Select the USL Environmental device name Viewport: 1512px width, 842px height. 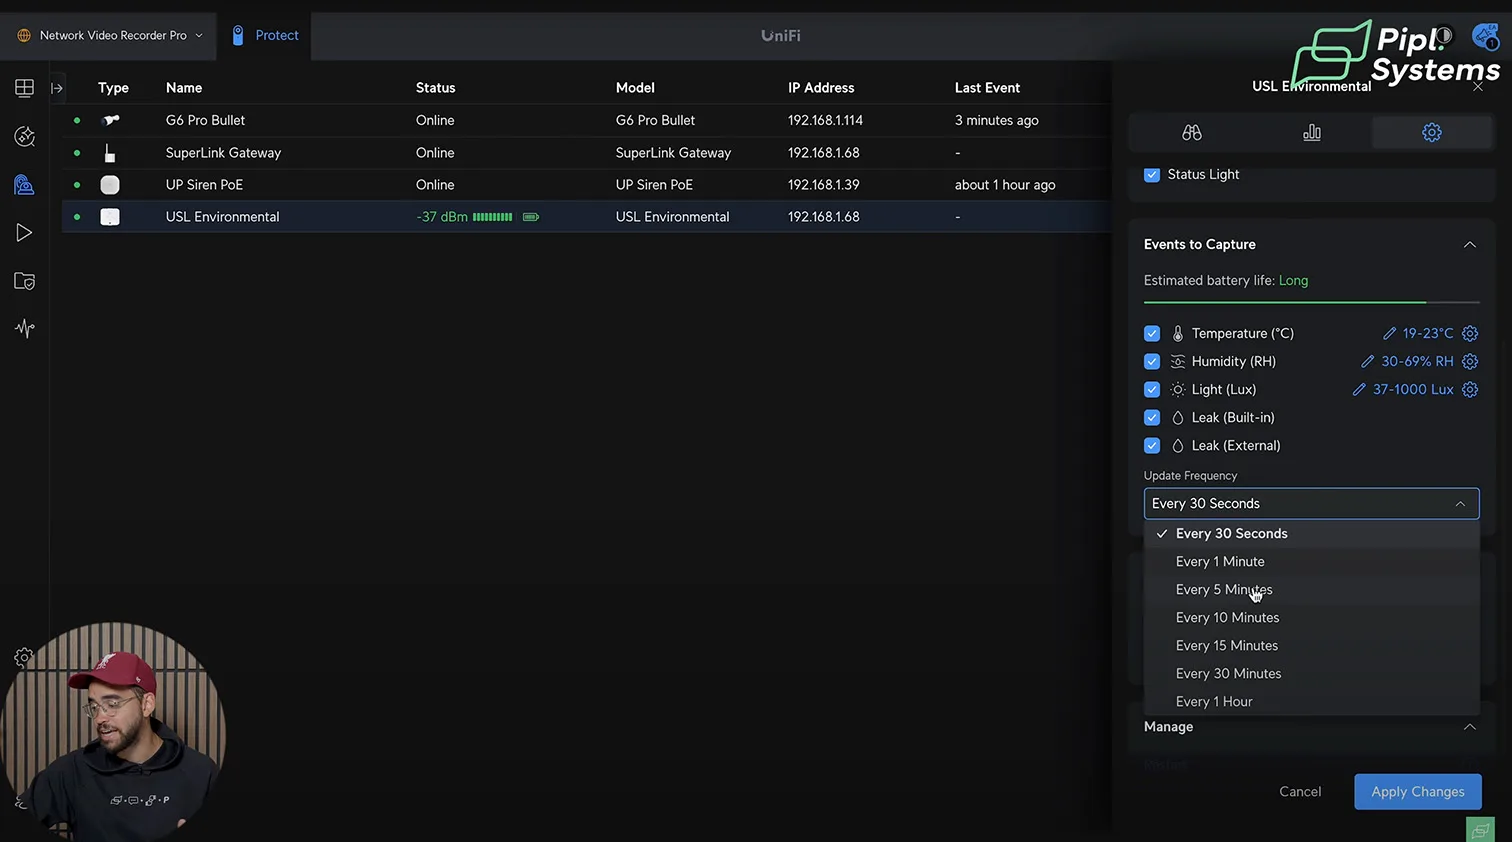pyautogui.click(x=222, y=217)
